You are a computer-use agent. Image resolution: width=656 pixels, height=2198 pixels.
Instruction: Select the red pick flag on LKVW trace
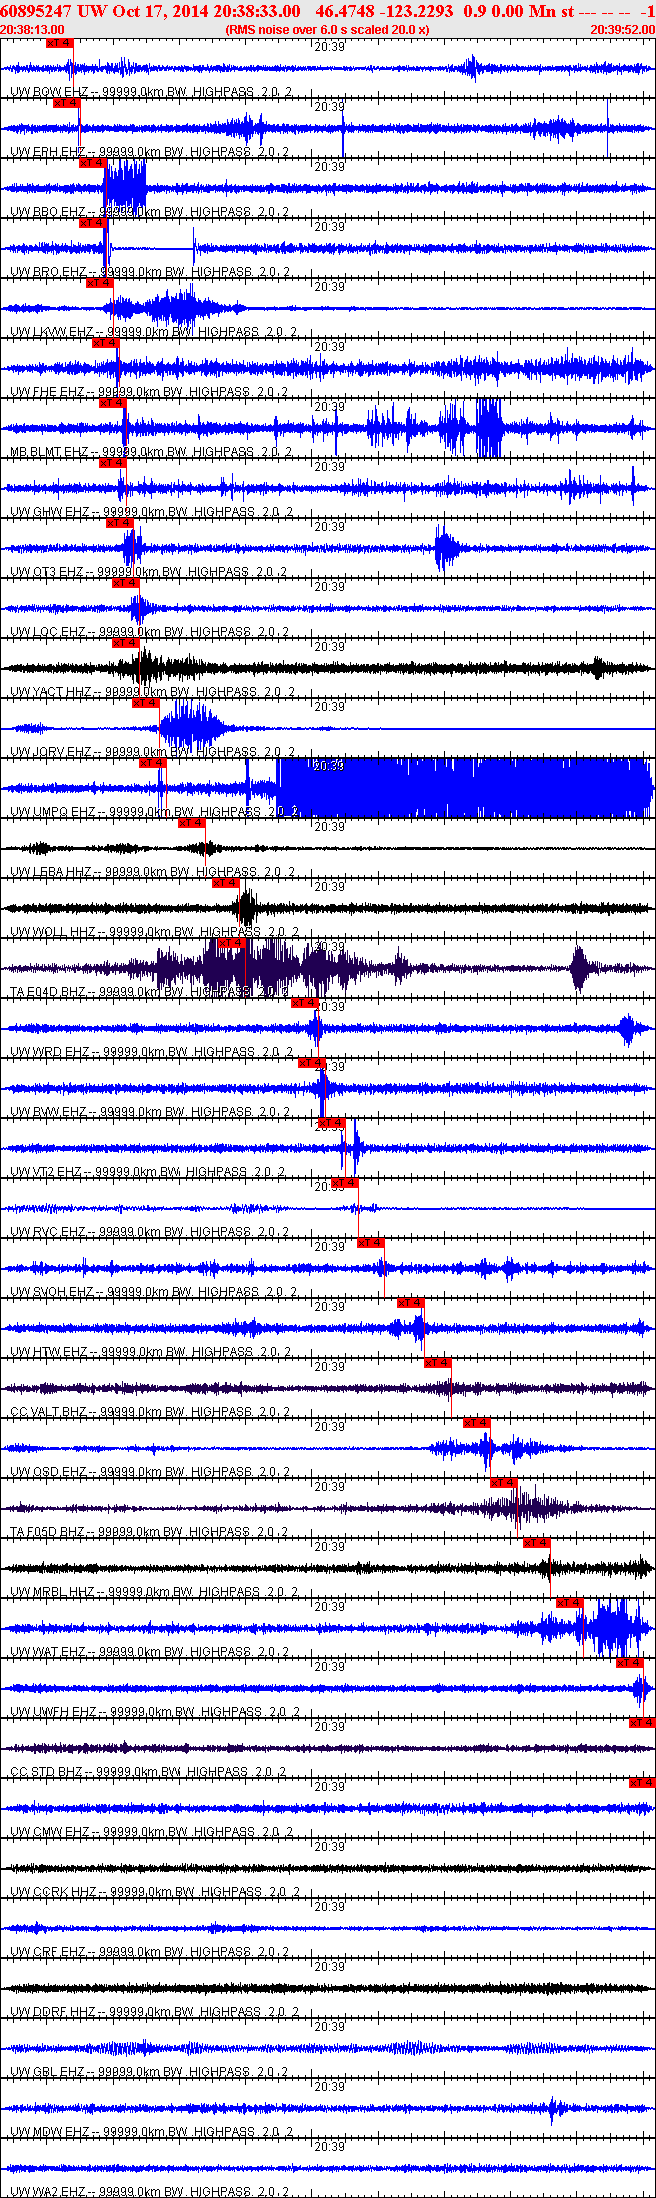point(100,283)
